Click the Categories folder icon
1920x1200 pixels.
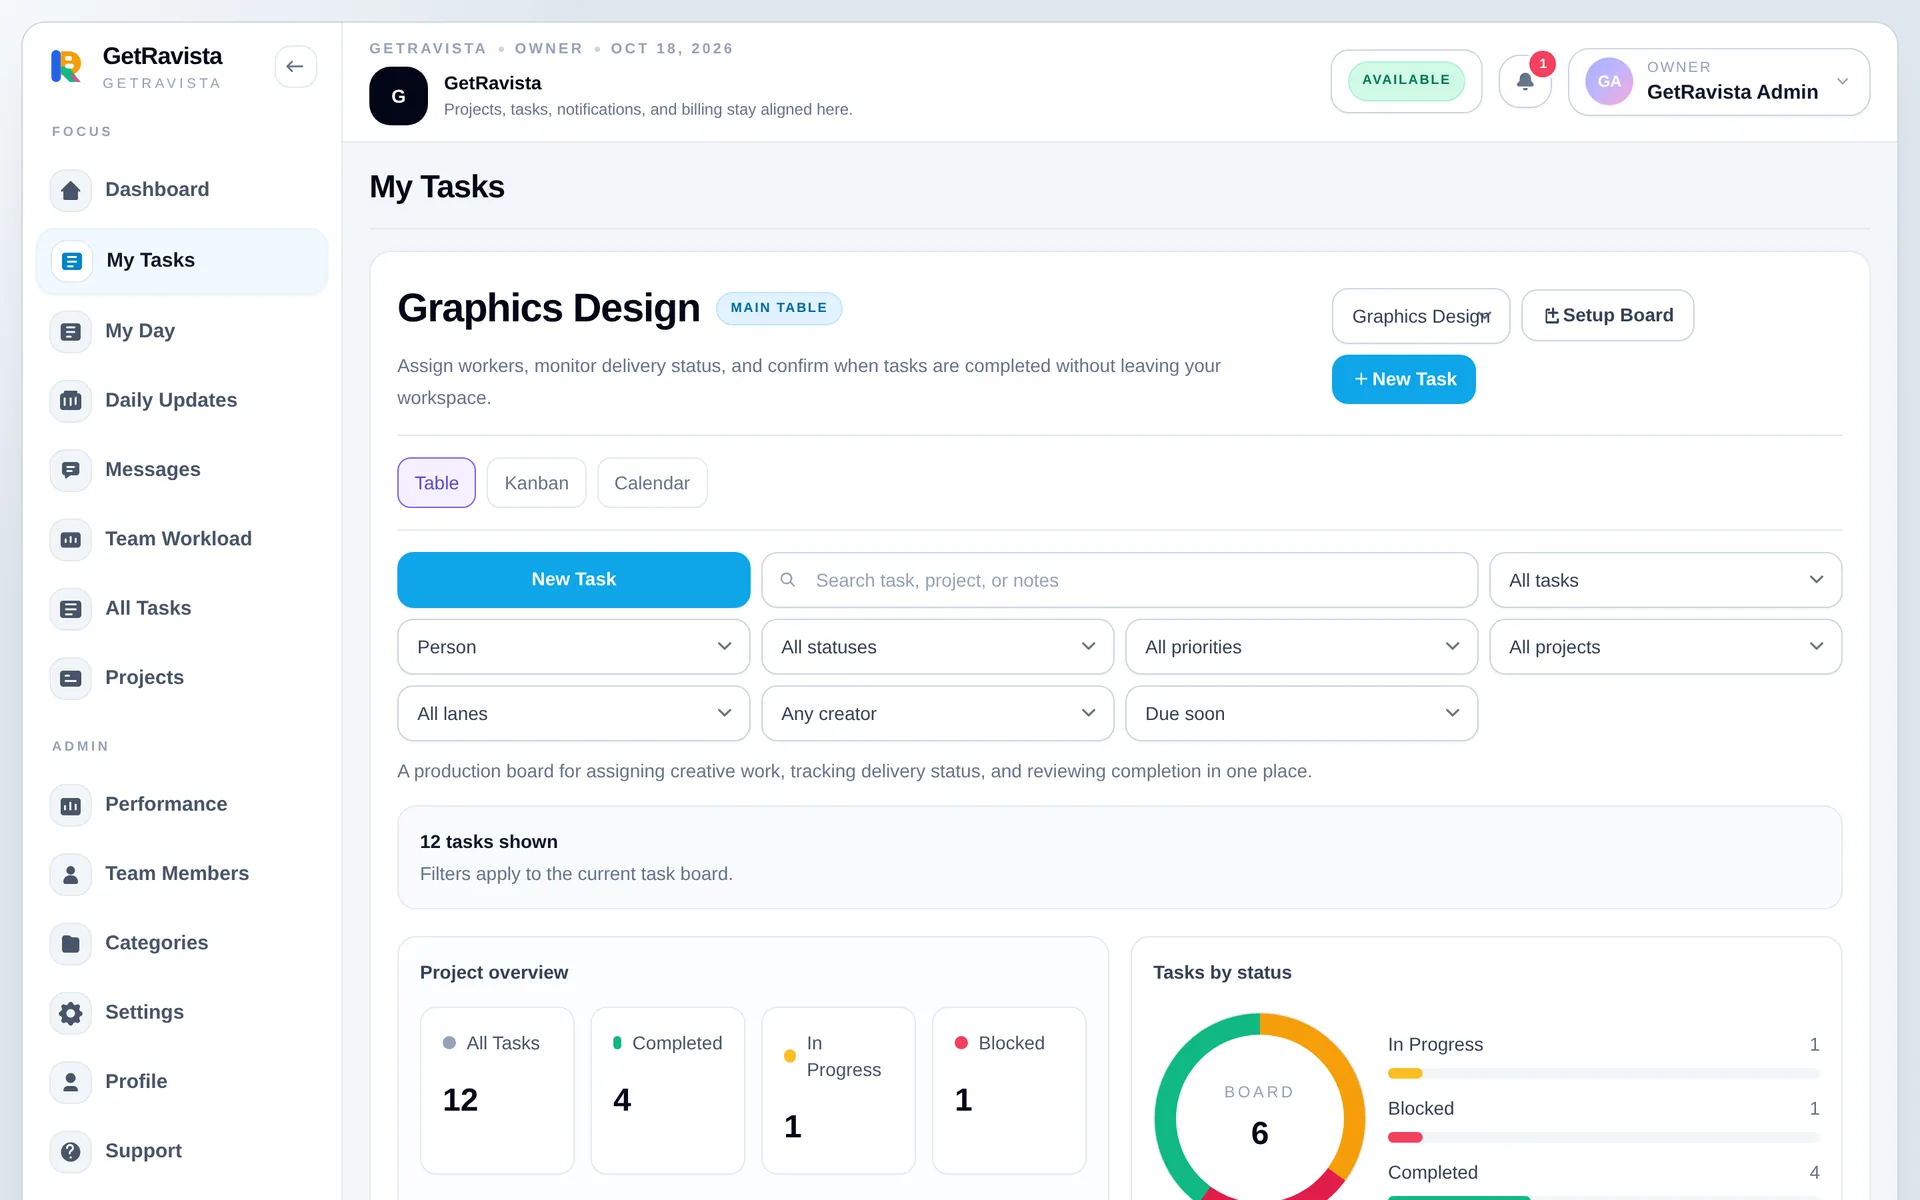[x=70, y=943]
